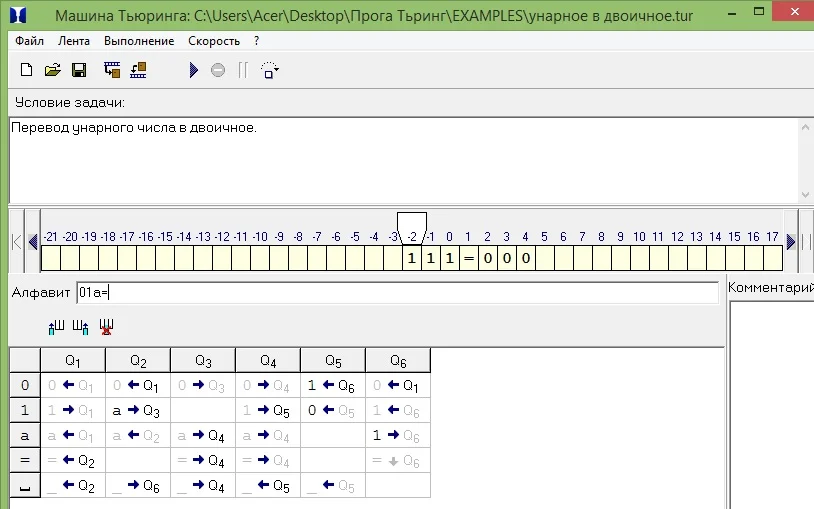Minimize the Машина Тьюринга window
Image resolution: width=814 pixels, height=509 pixels.
pyautogui.click(x=732, y=14)
